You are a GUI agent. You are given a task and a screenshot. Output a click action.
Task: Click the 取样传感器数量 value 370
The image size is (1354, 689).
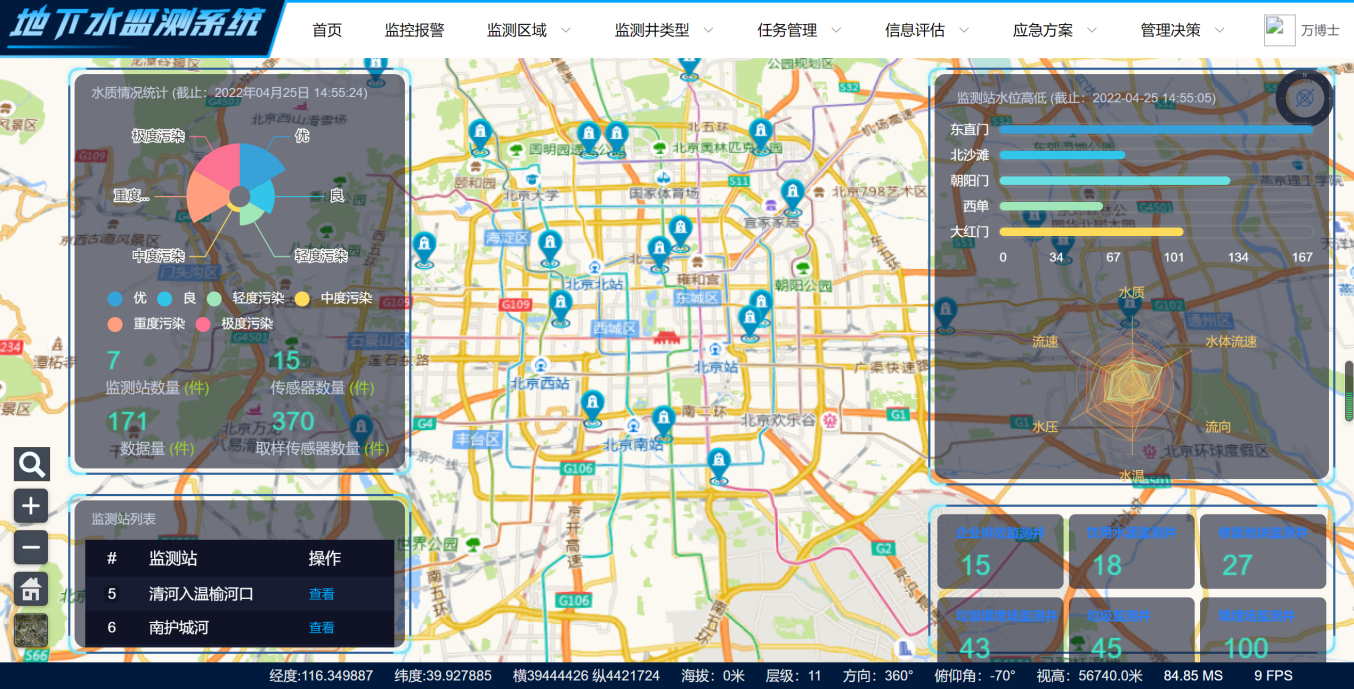(x=293, y=422)
